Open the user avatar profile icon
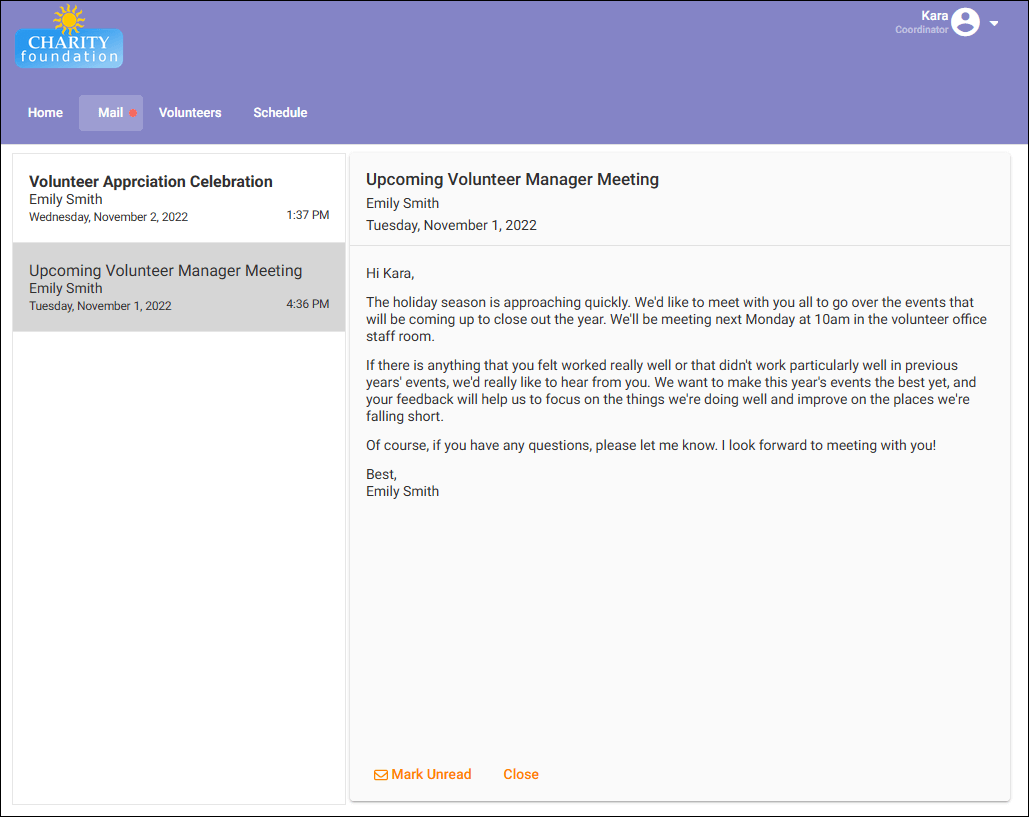 click(965, 22)
